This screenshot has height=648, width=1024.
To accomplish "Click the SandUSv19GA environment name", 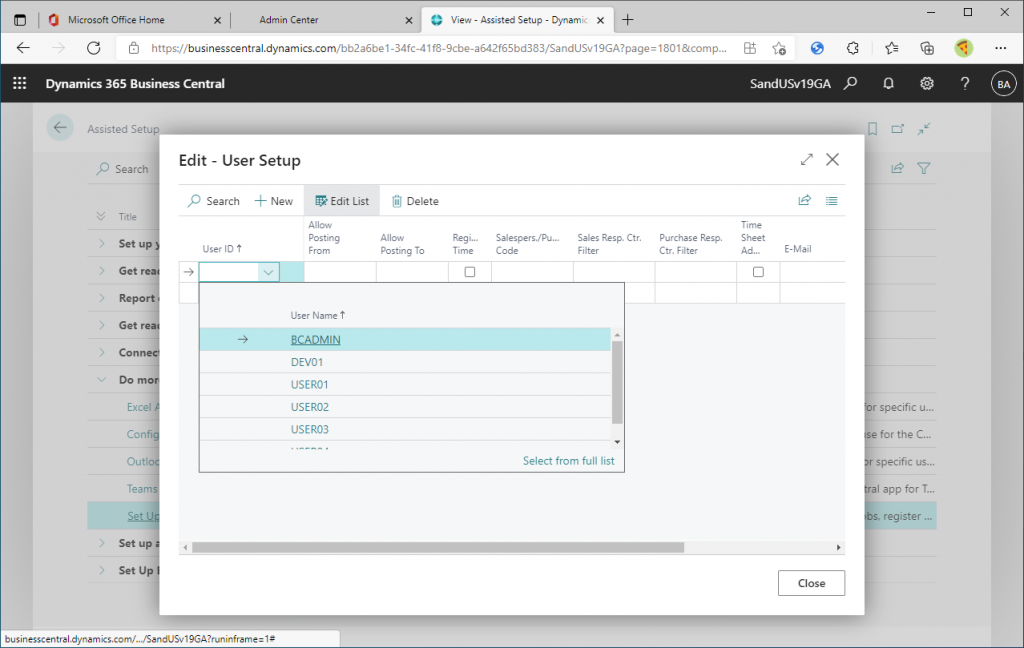I will tap(790, 84).
